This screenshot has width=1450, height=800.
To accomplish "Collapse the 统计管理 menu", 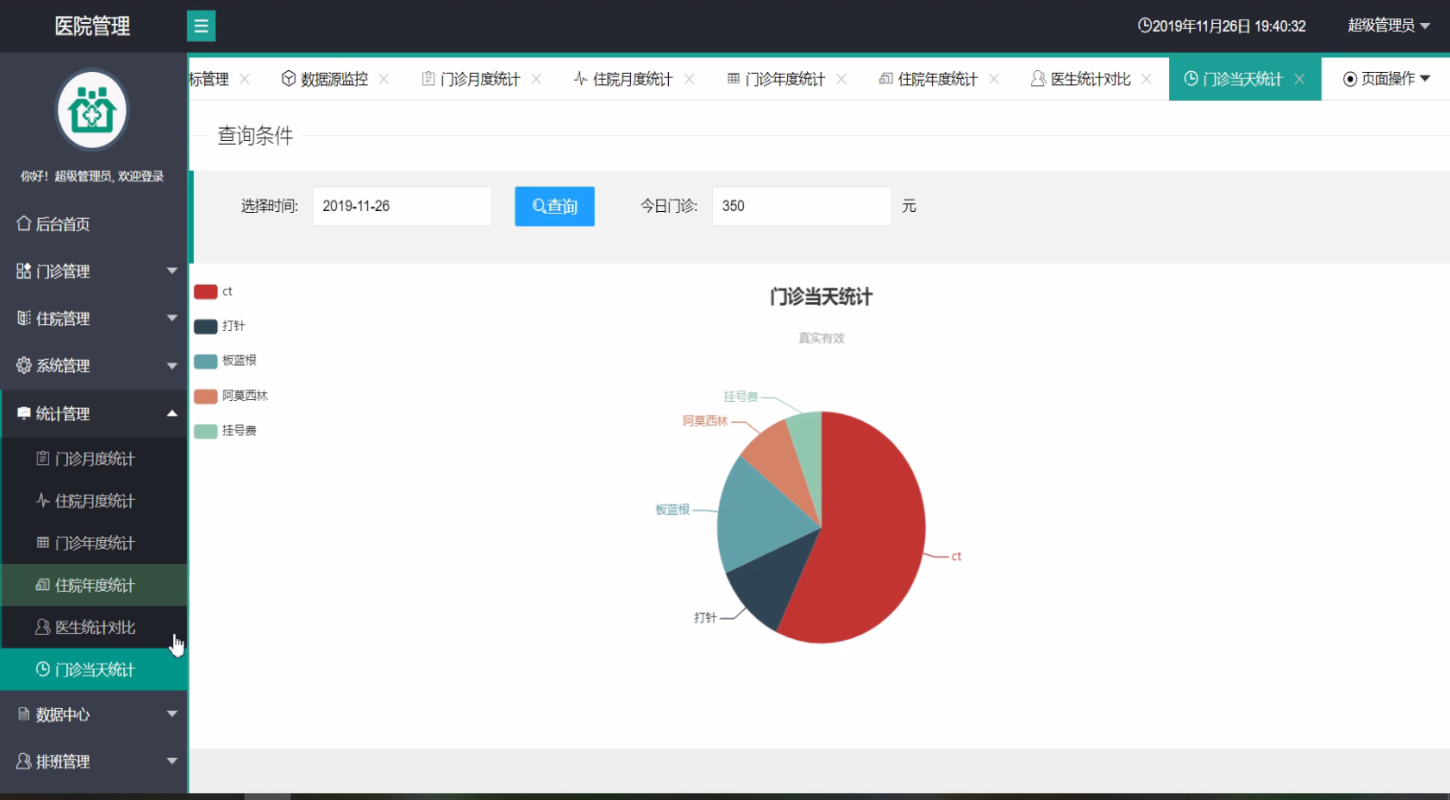I will (x=94, y=413).
